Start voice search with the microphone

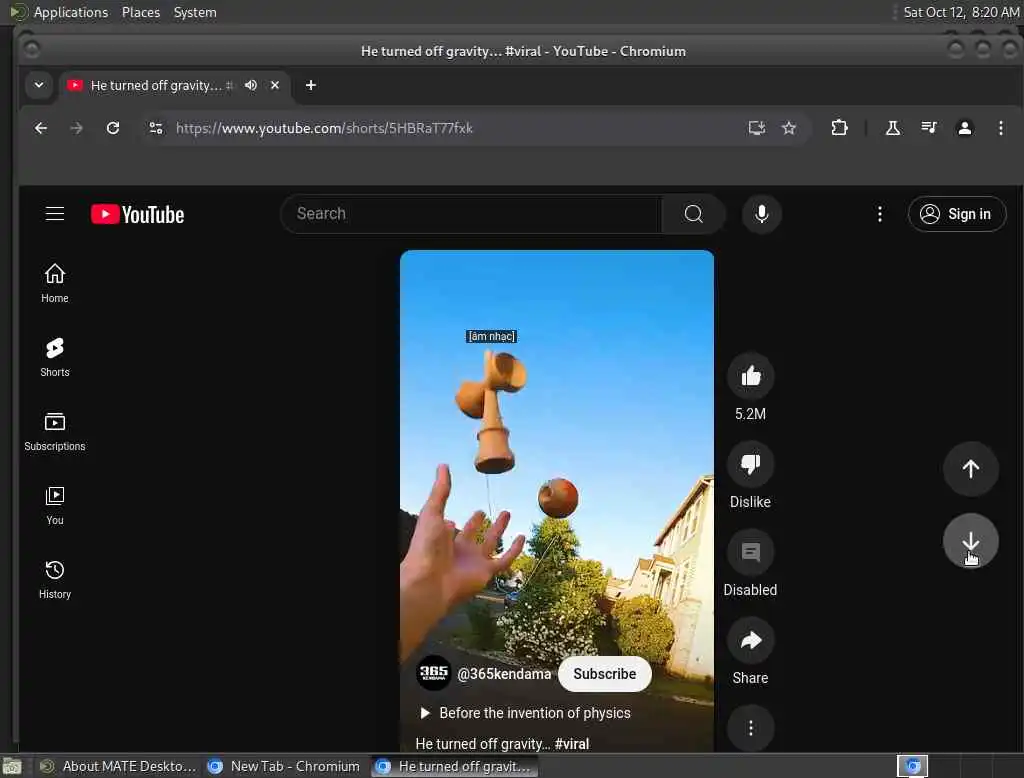point(761,214)
